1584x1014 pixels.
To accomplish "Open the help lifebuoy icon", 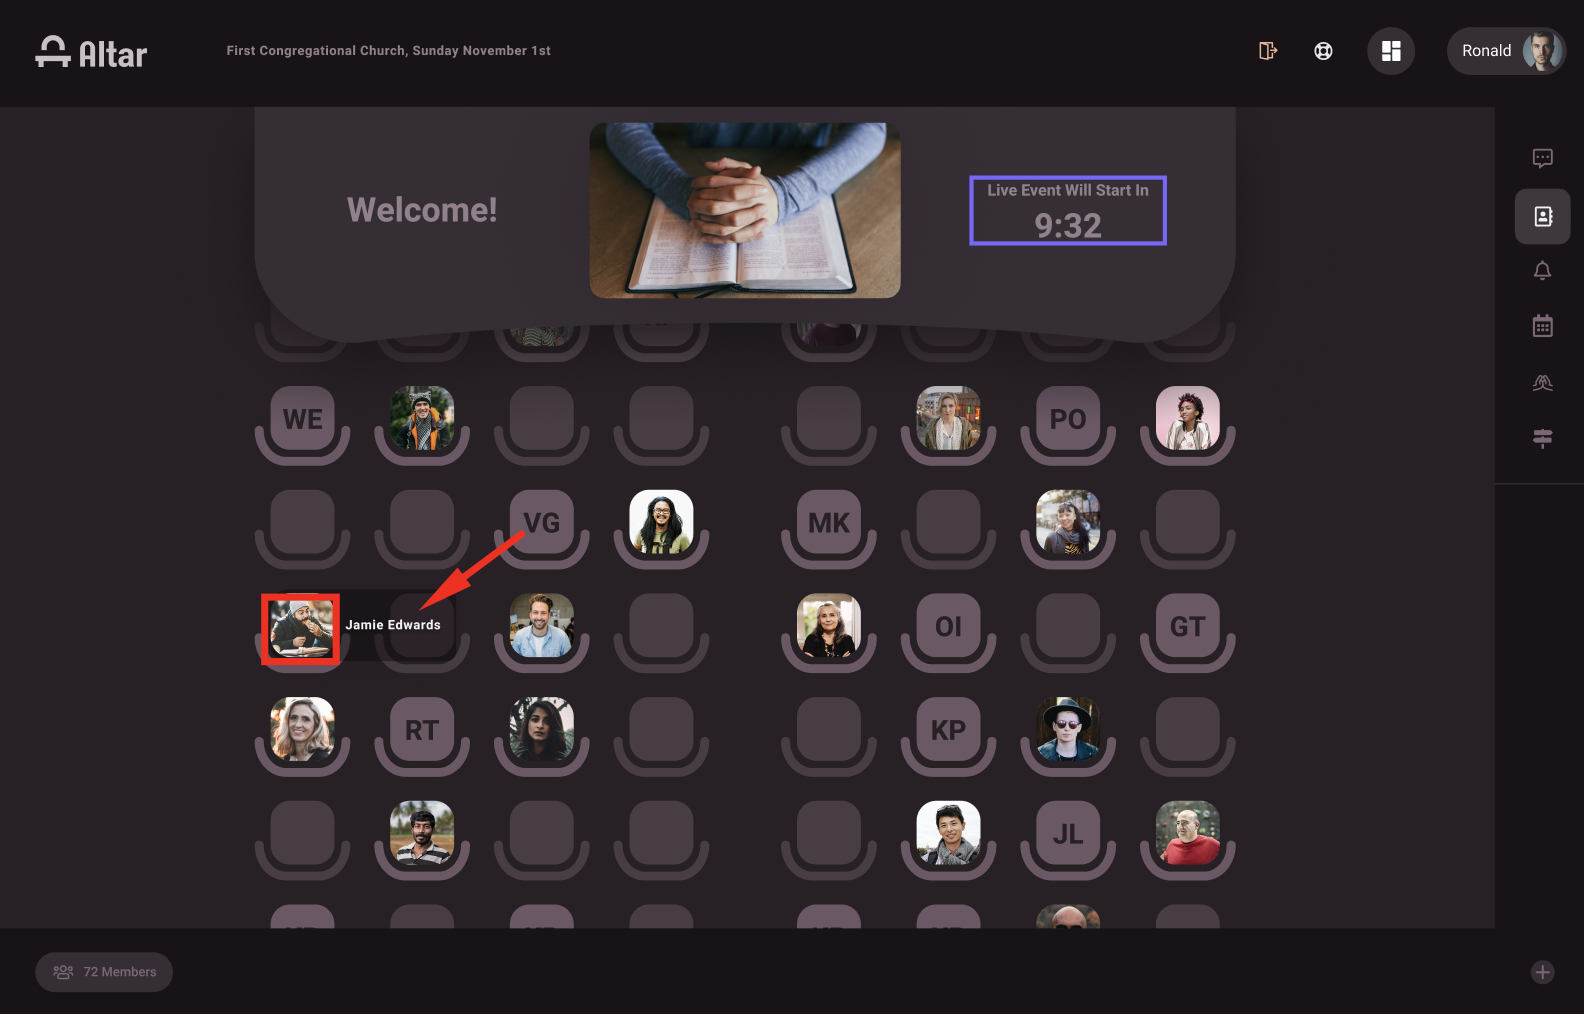I will (1323, 51).
